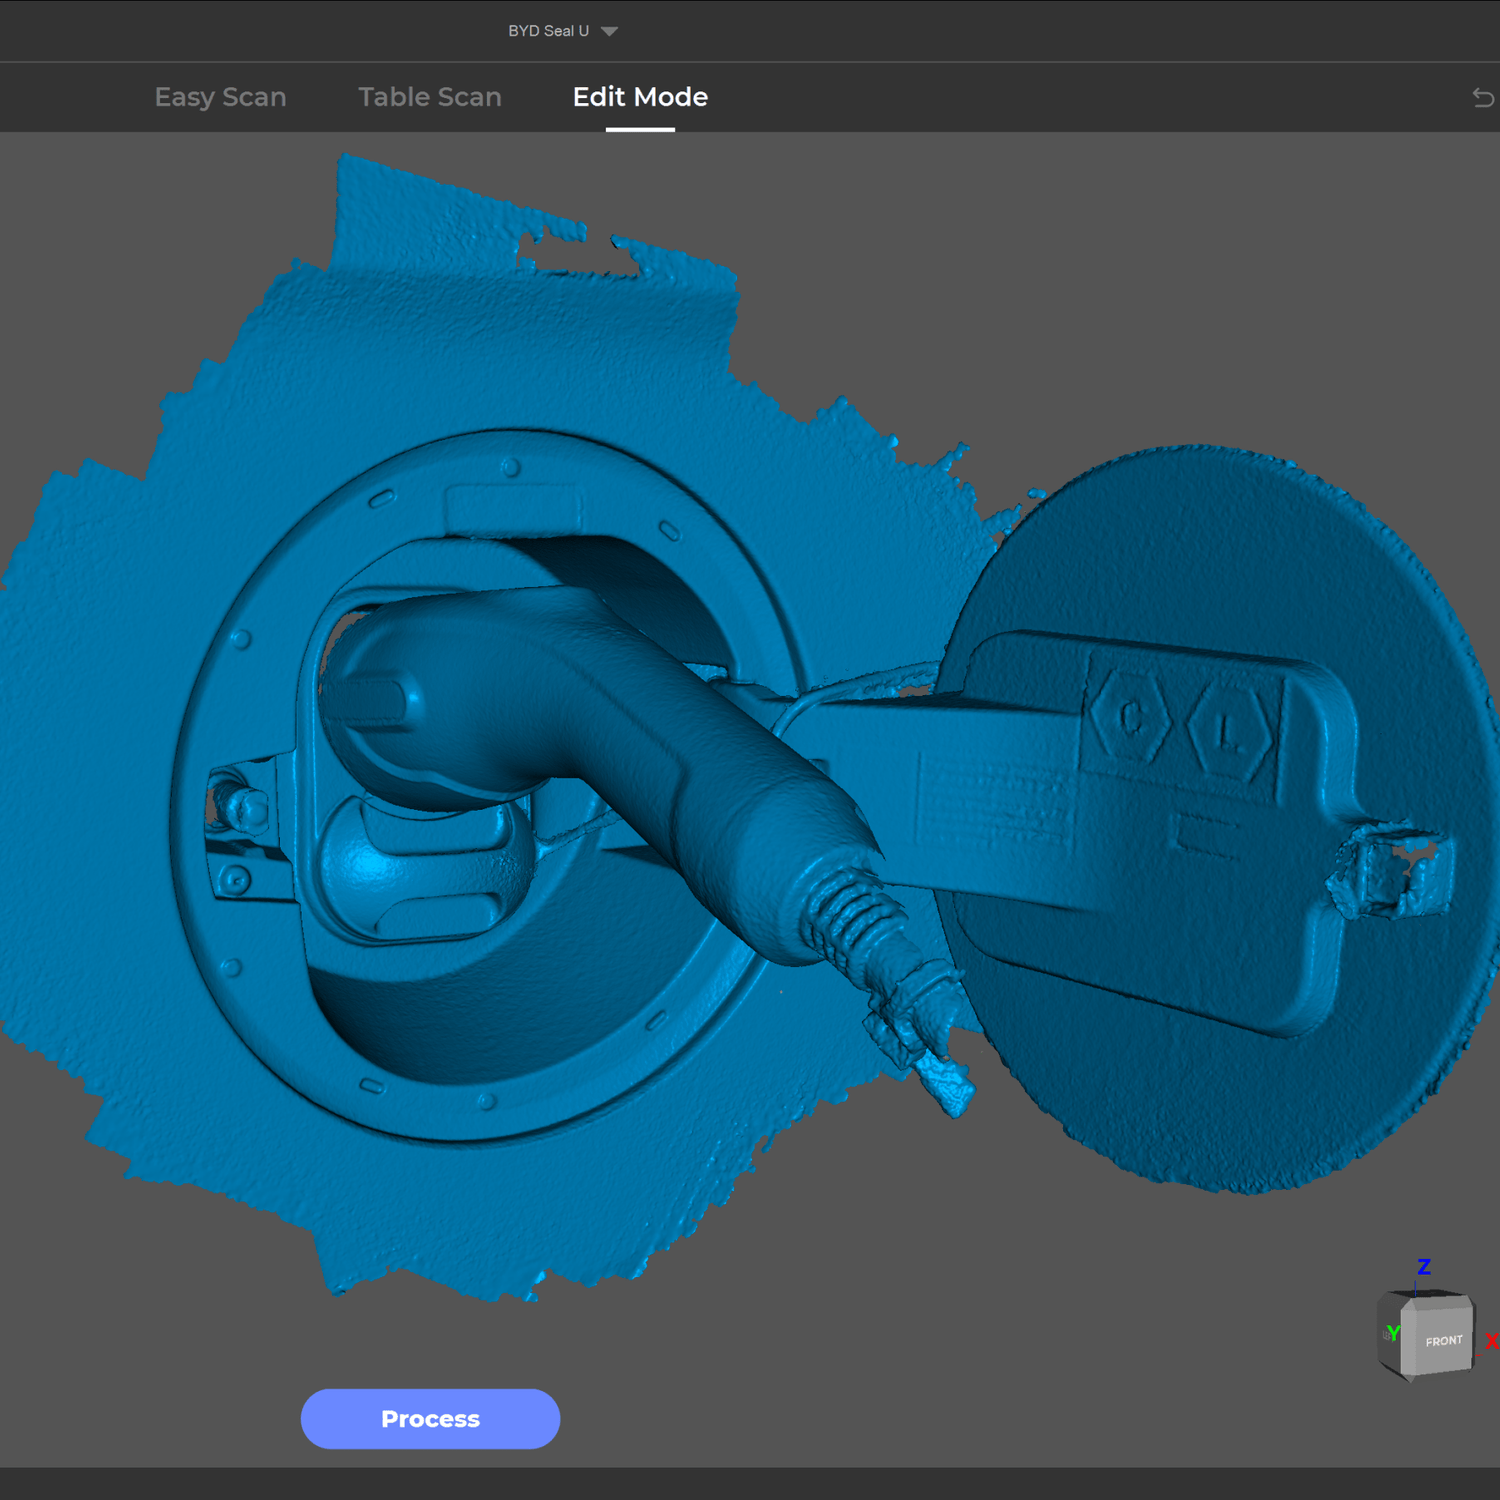
Task: Click the green Y axis label
Action: pyautogui.click(x=1392, y=1333)
